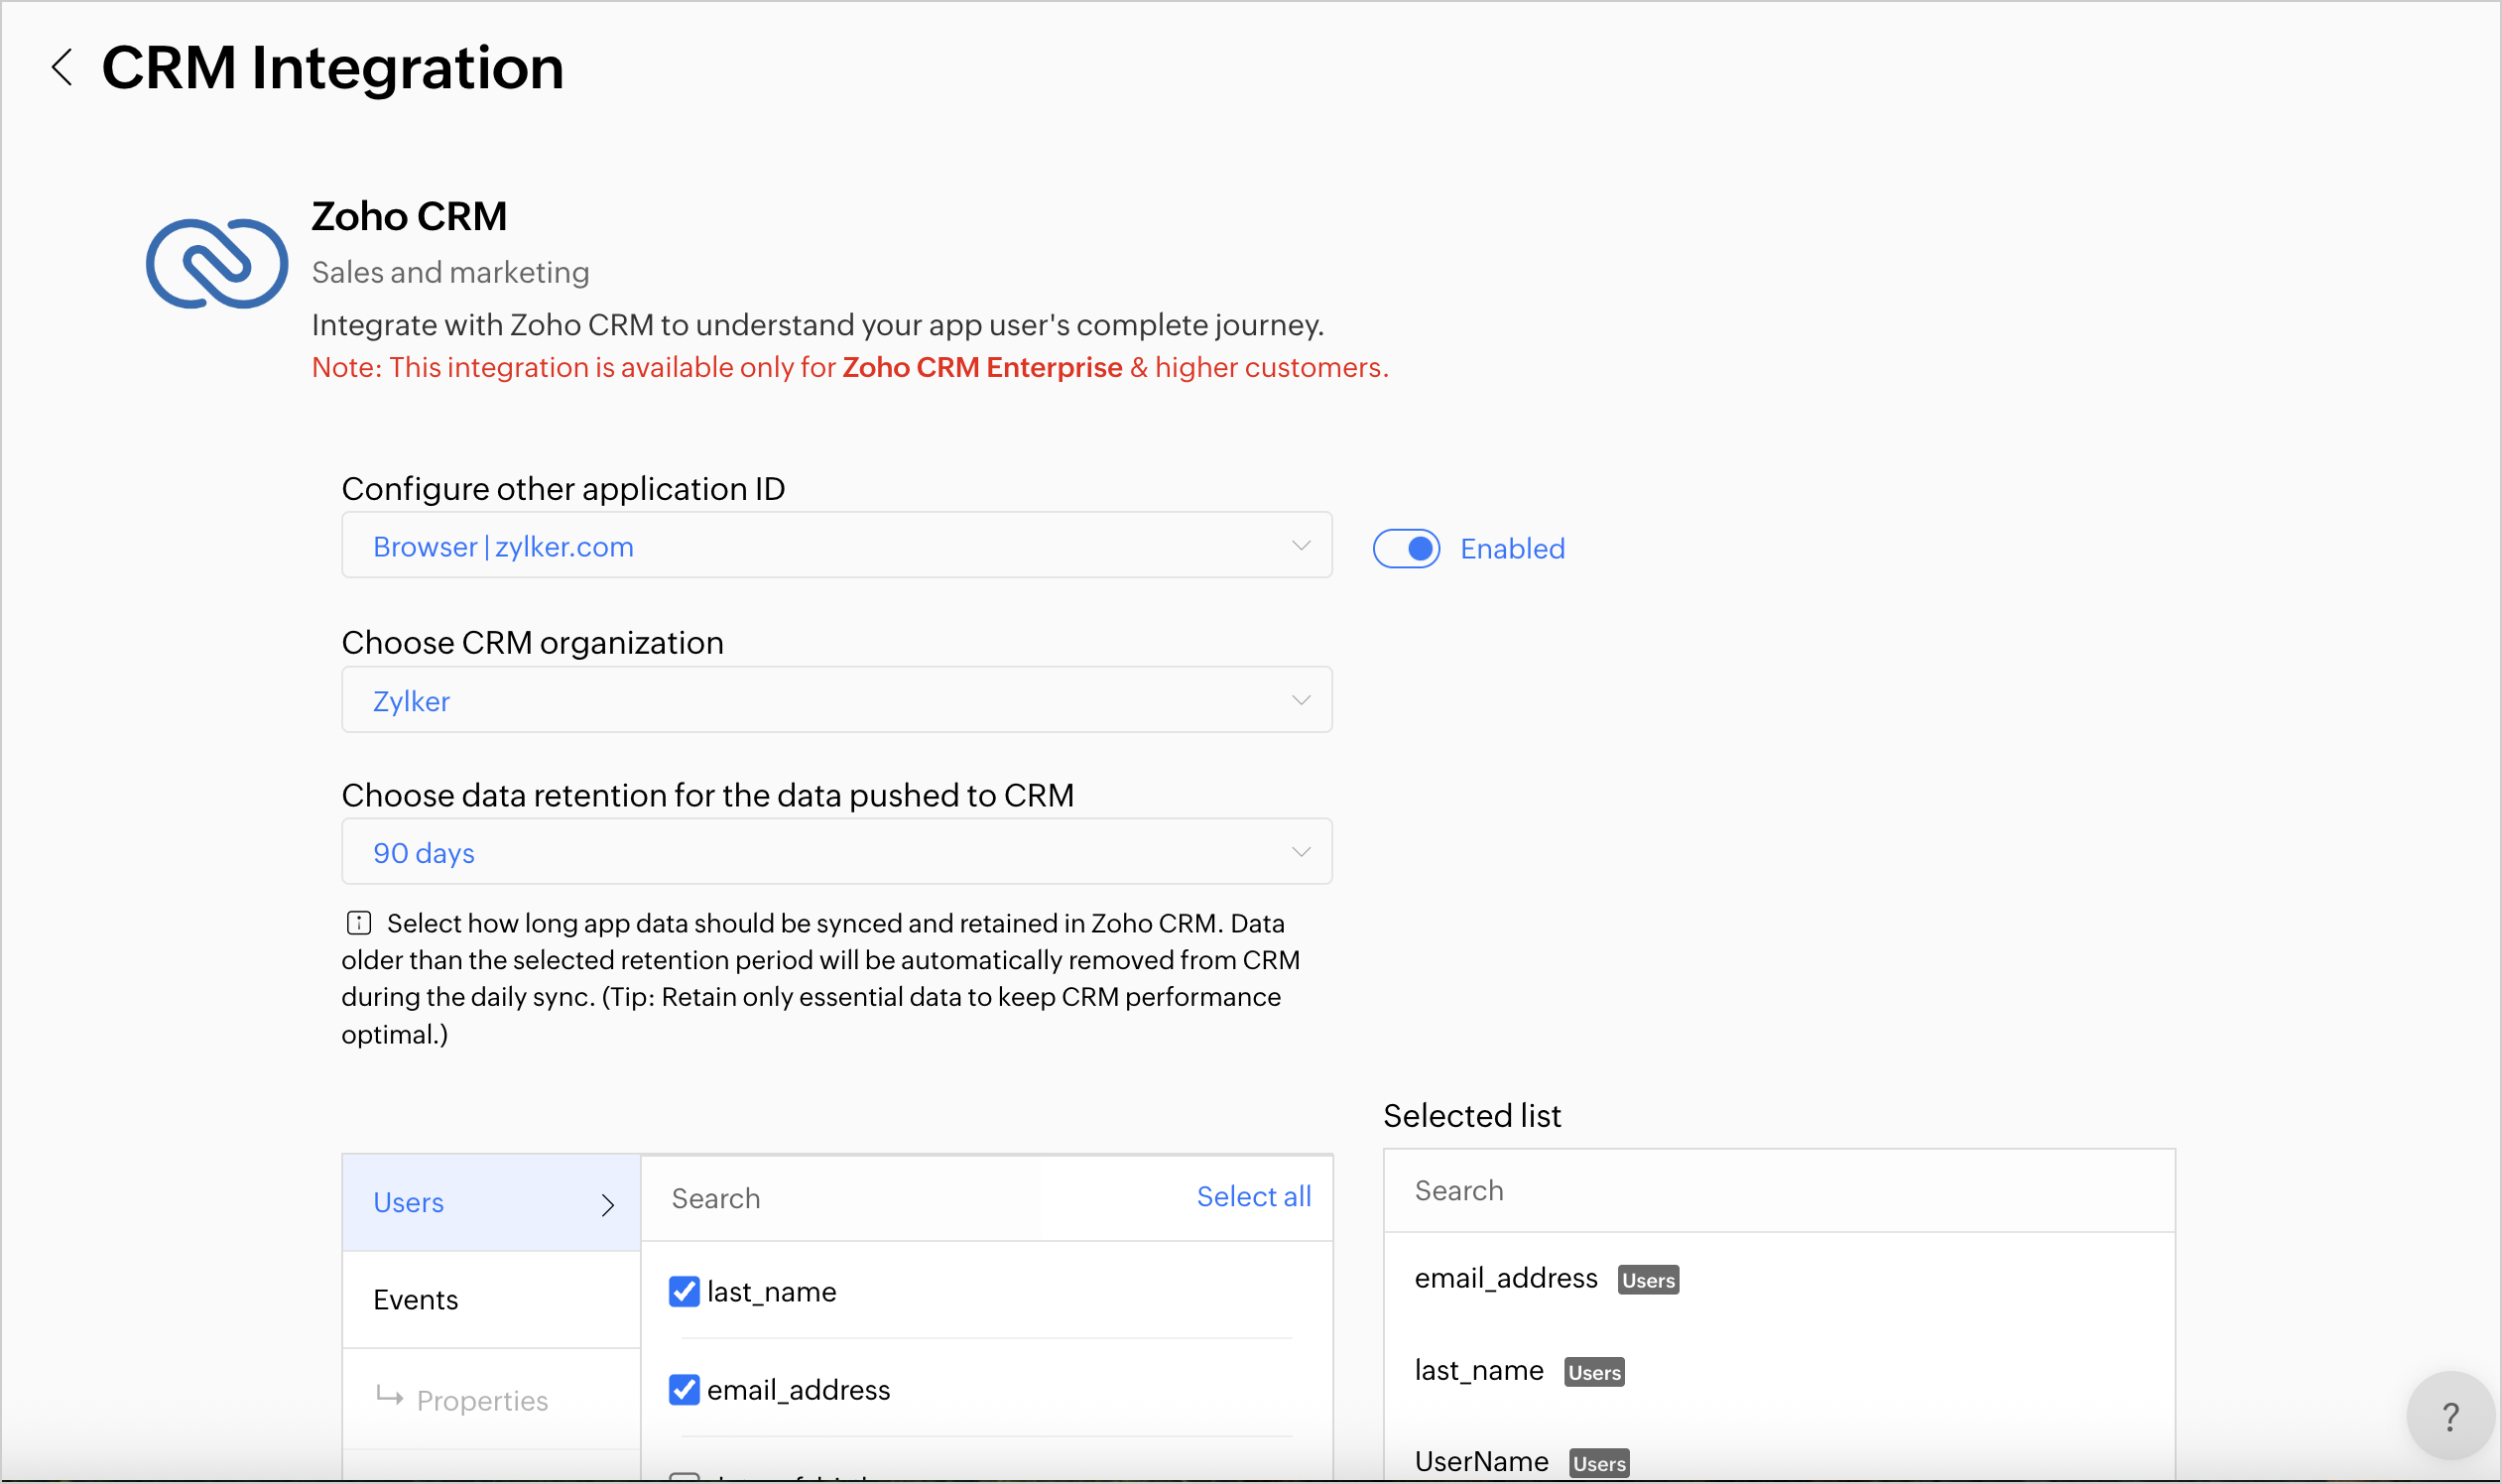The width and height of the screenshot is (2502, 1484).
Task: Click Users tag next to email_address
Action: point(1647,1280)
